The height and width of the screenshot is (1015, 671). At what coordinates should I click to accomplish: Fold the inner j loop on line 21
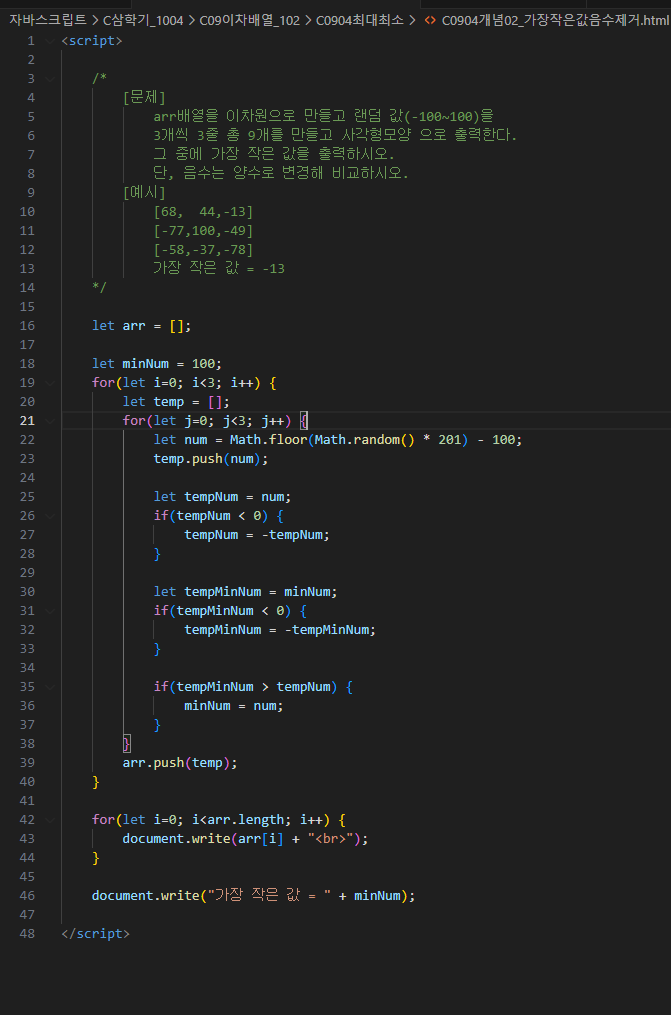pos(50,421)
